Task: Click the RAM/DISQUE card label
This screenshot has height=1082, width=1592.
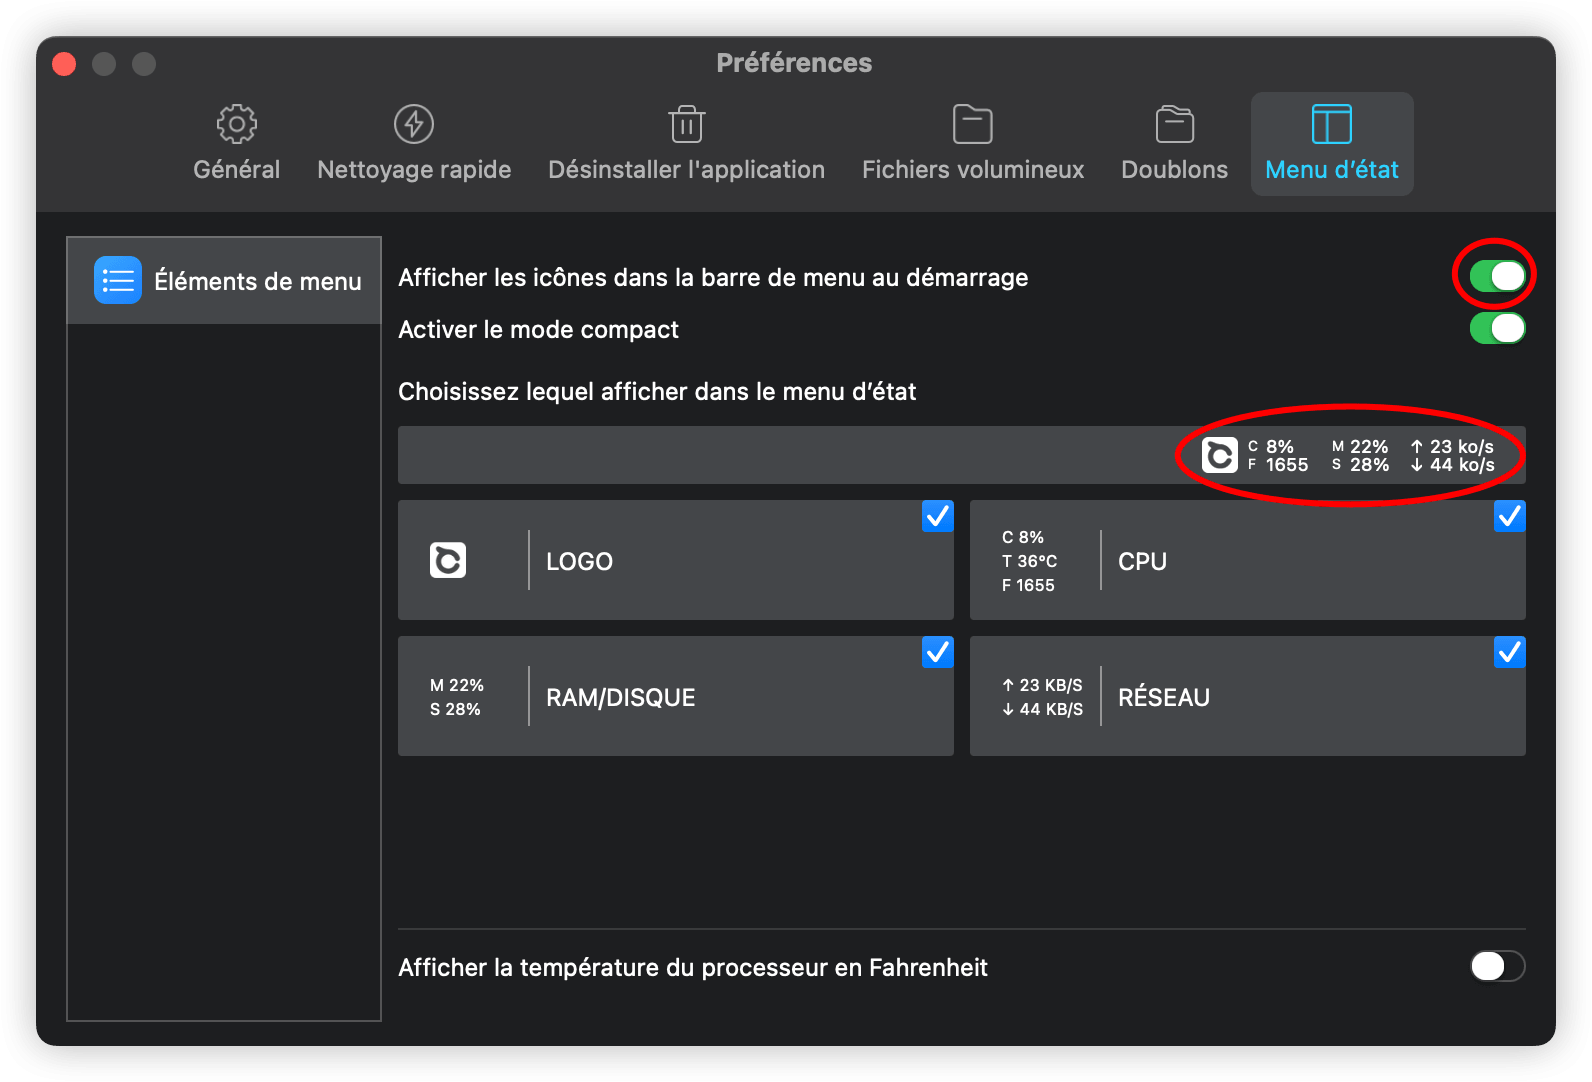Action: pyautogui.click(x=620, y=697)
